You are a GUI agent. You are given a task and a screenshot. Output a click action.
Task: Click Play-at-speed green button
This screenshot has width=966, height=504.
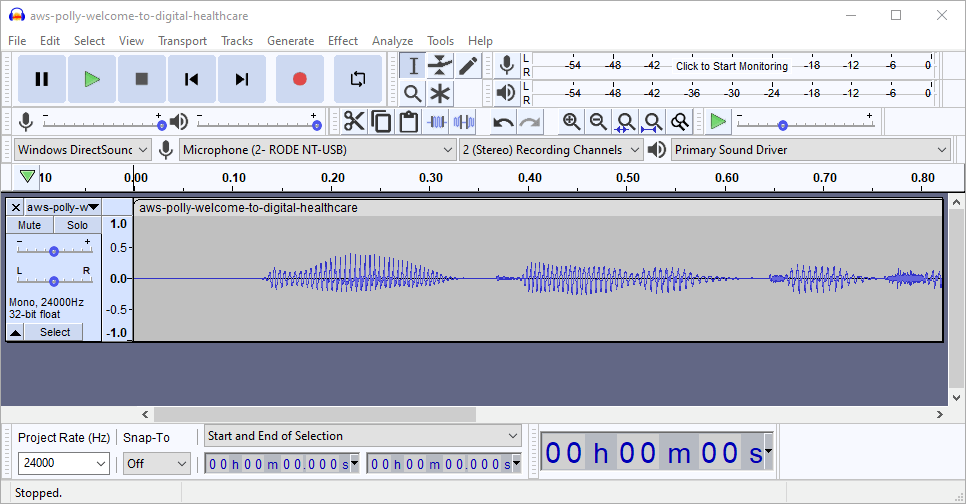pyautogui.click(x=718, y=121)
